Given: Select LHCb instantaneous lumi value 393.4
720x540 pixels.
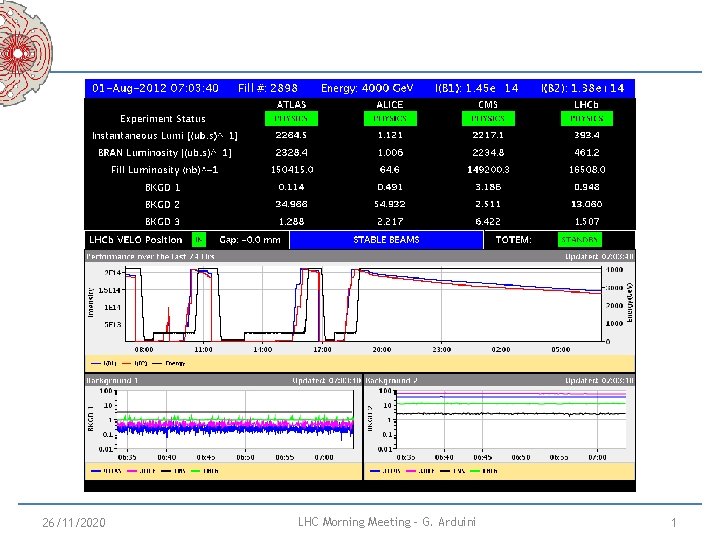Looking at the screenshot, I should (x=586, y=135).
